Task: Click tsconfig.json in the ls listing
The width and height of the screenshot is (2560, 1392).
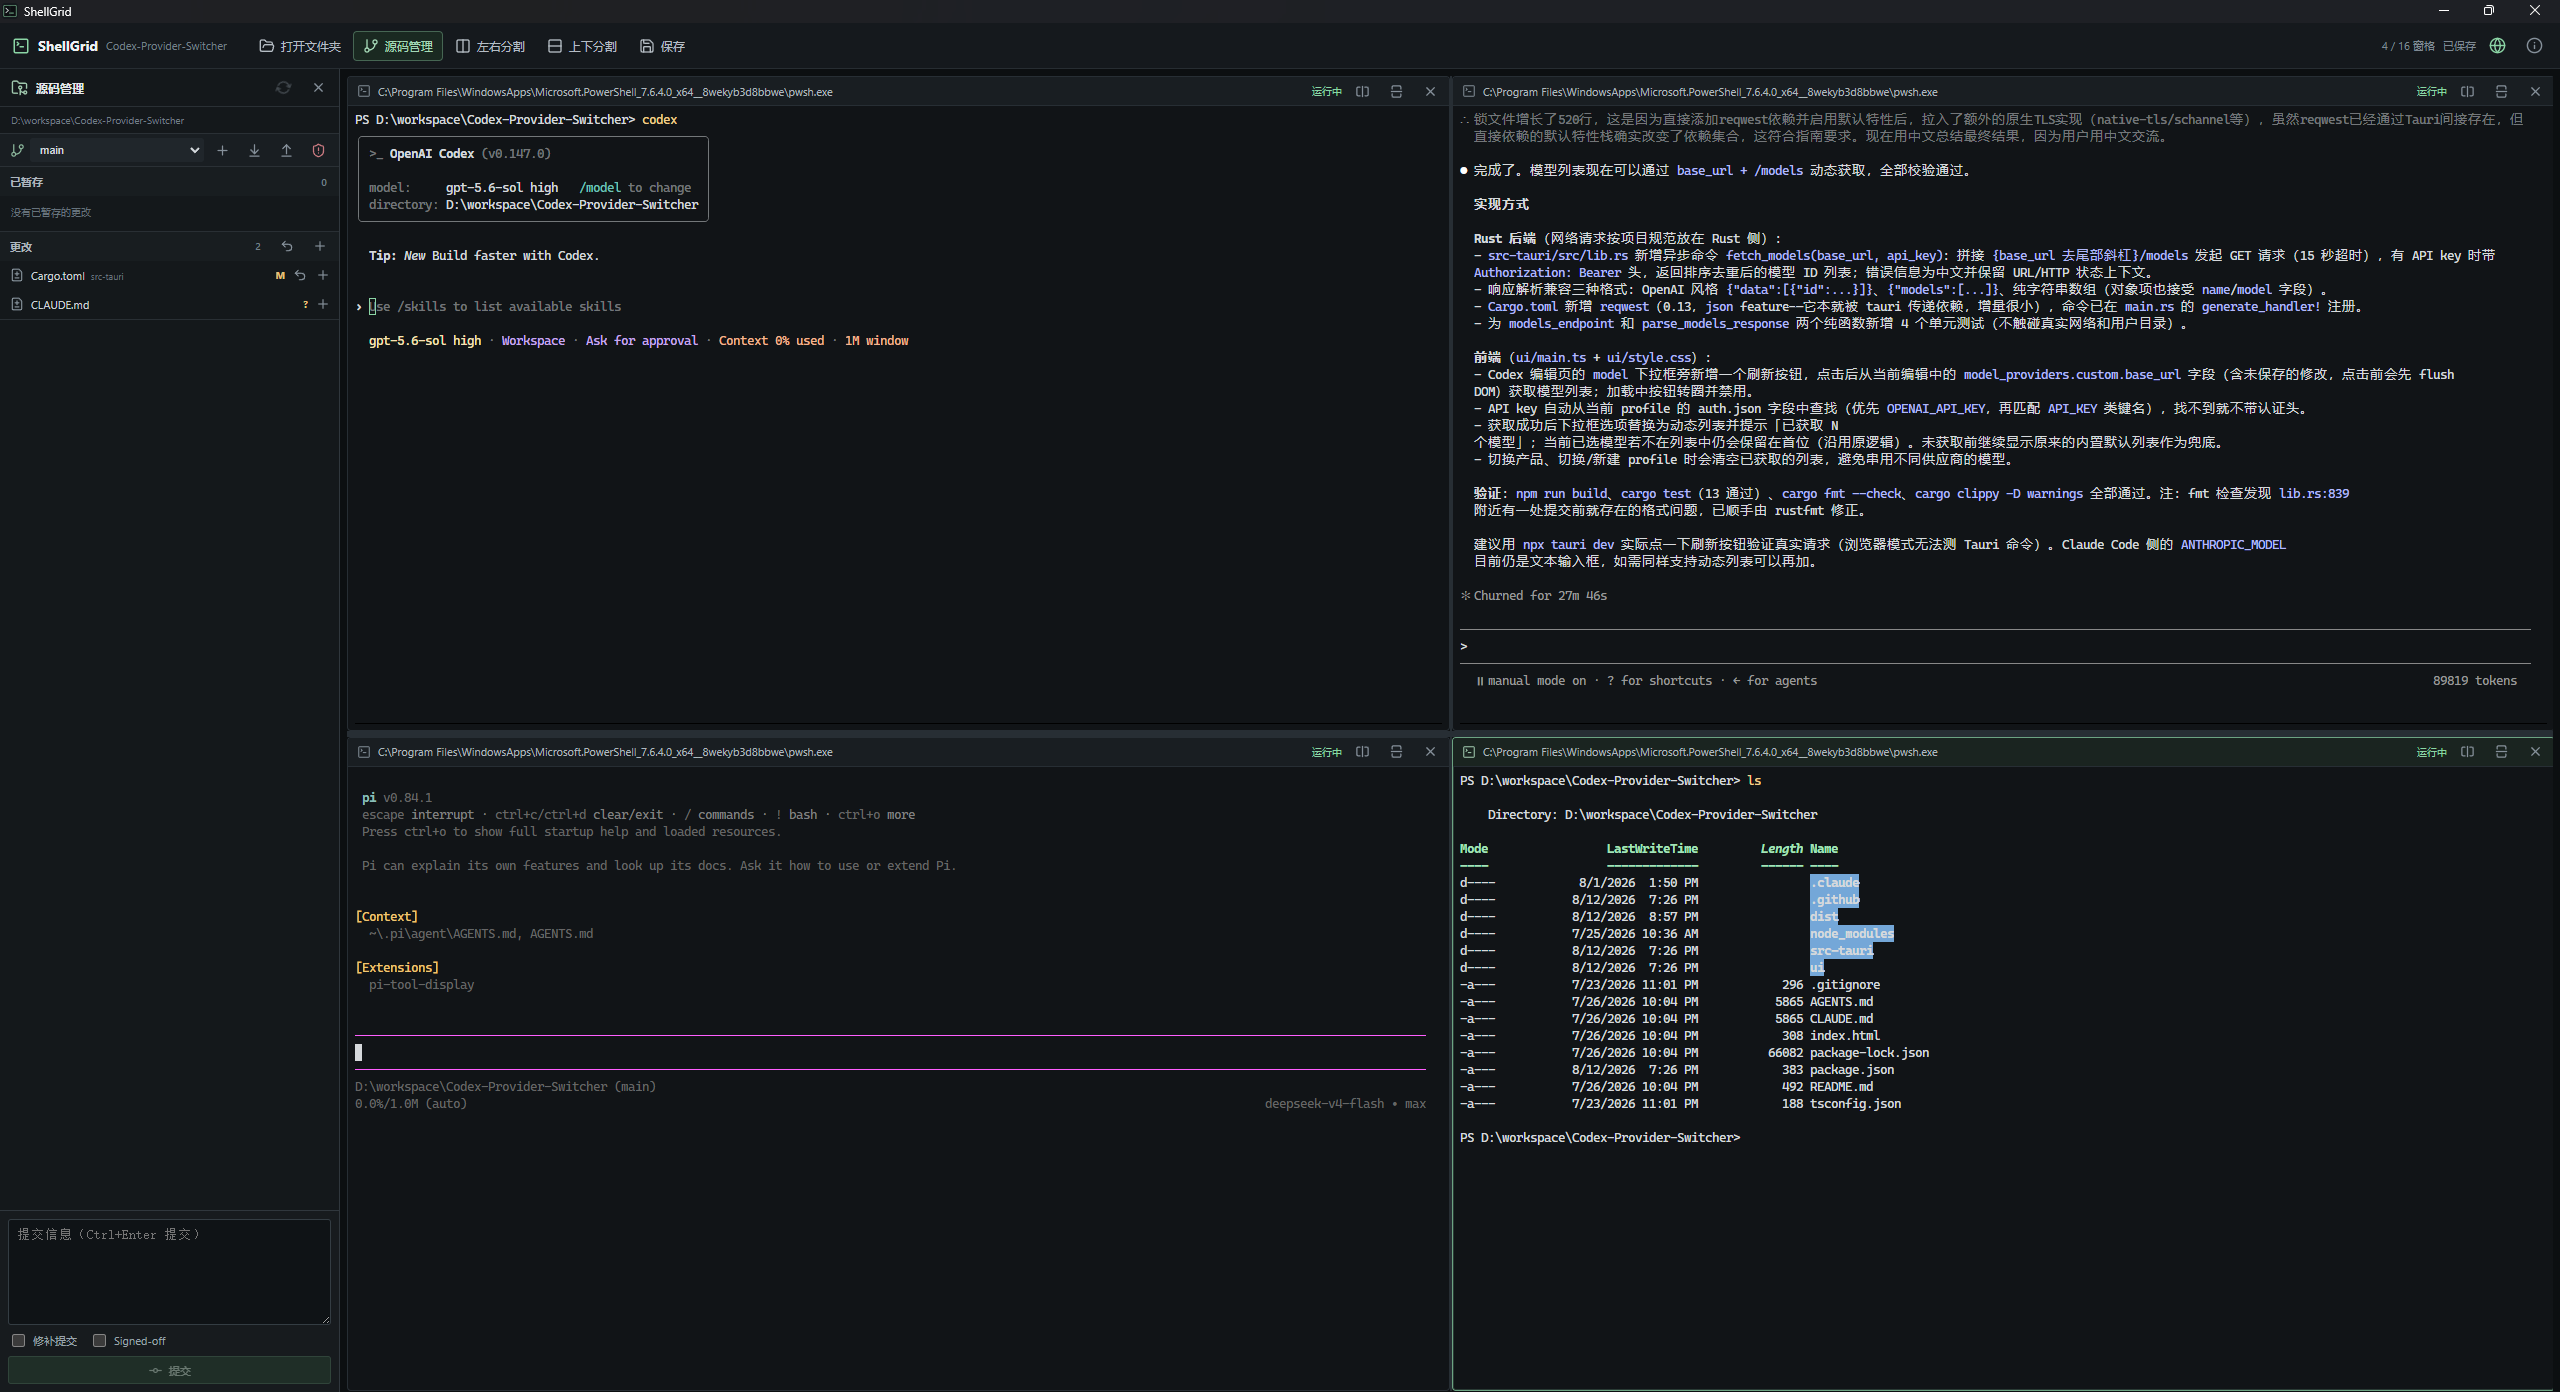Action: (1855, 1103)
